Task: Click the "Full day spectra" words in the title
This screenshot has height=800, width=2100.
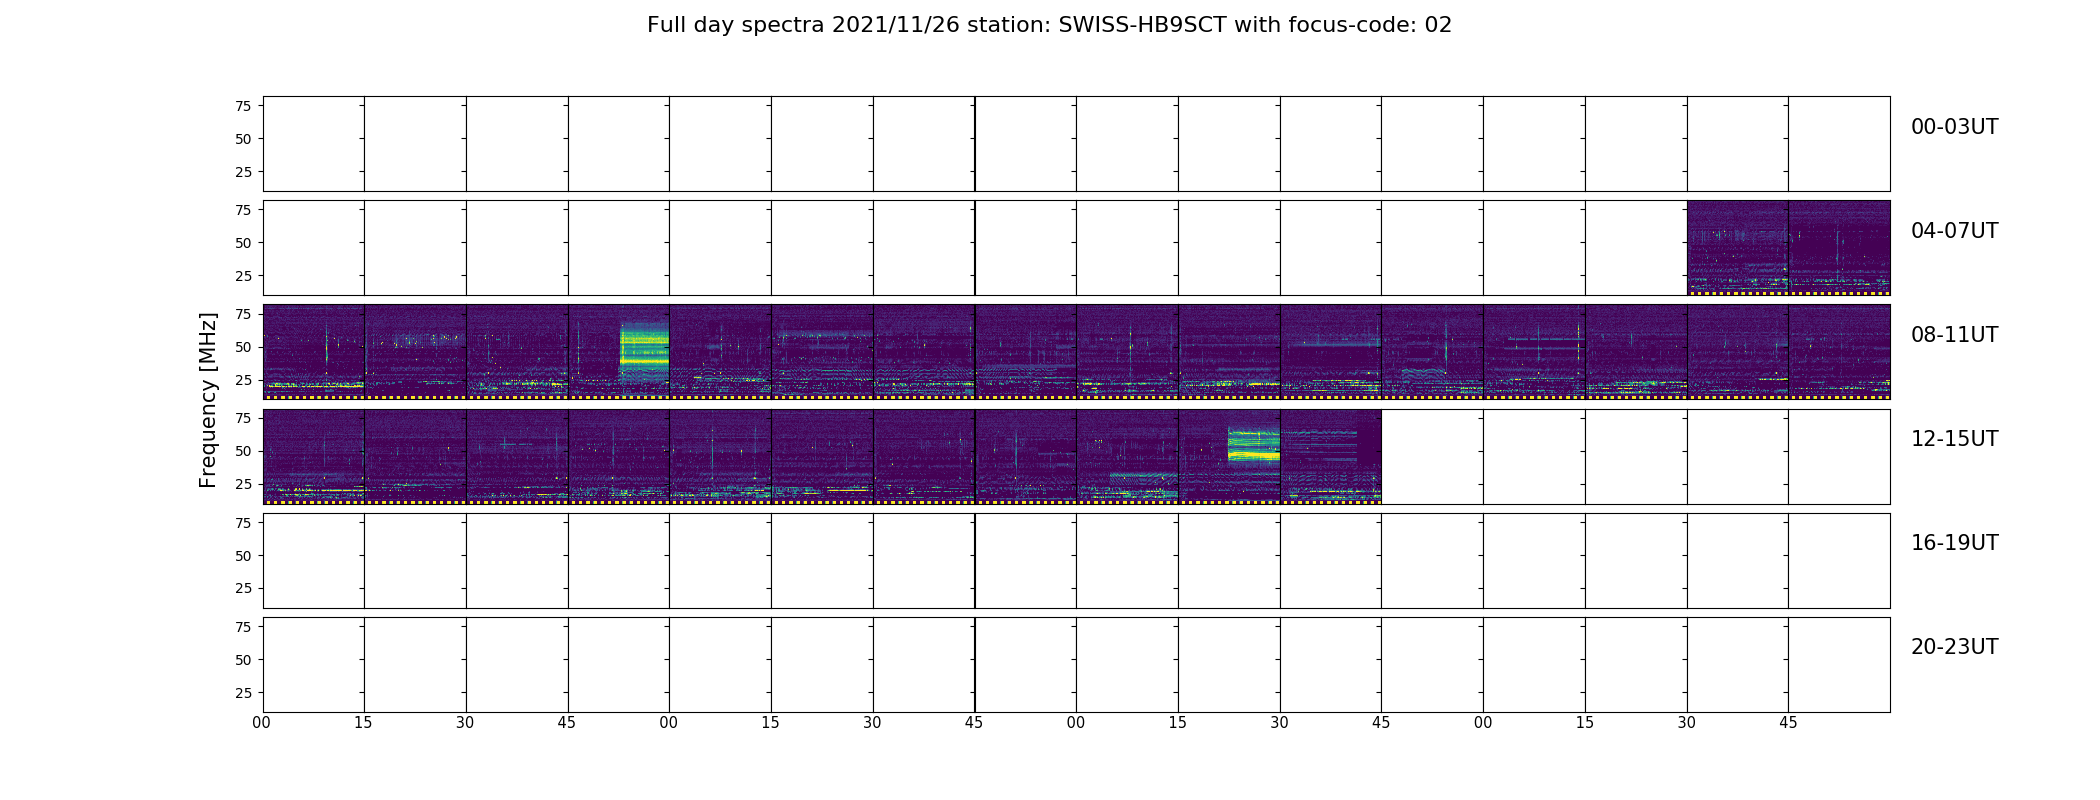Action: [x=735, y=25]
